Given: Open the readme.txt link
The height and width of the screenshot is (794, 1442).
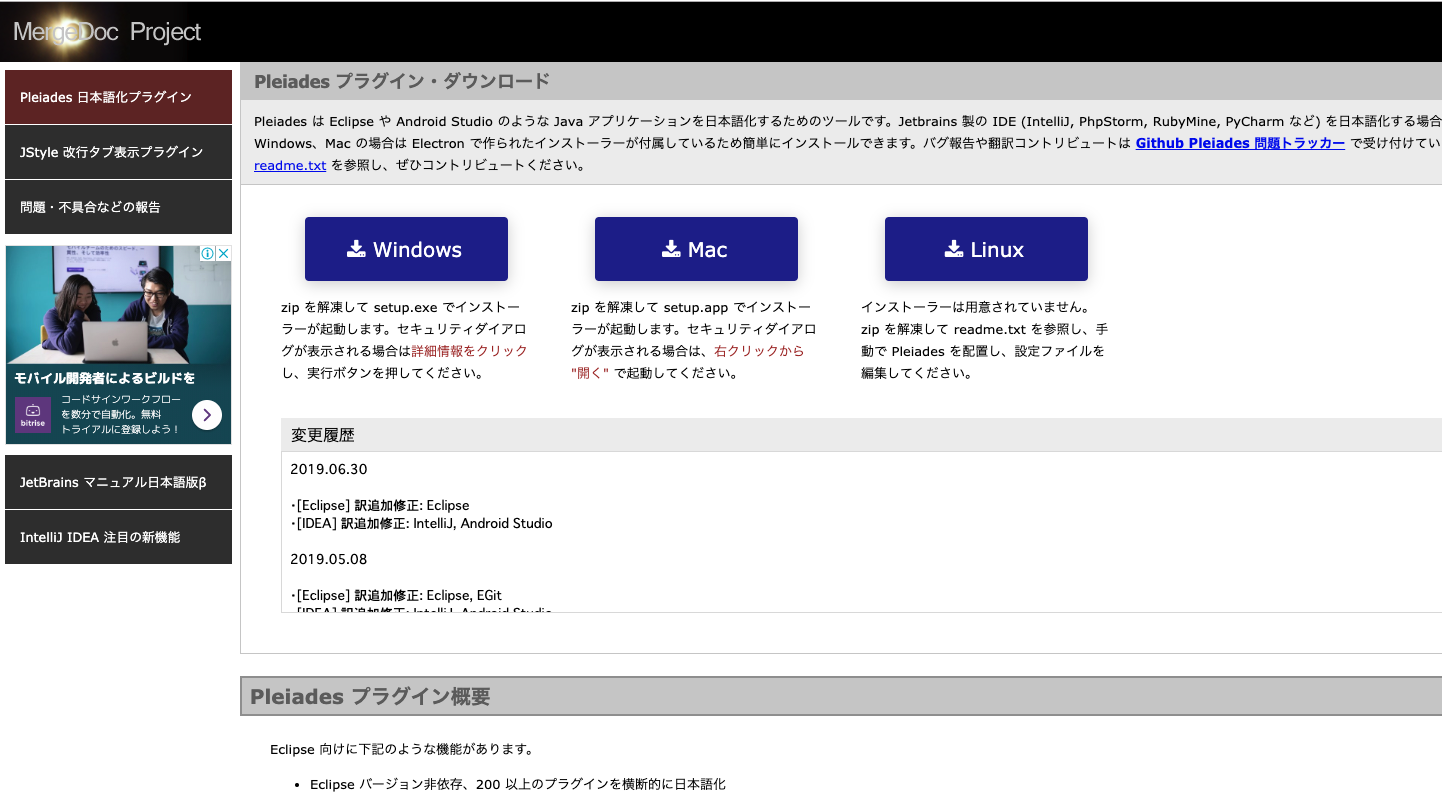Looking at the screenshot, I should coord(290,165).
